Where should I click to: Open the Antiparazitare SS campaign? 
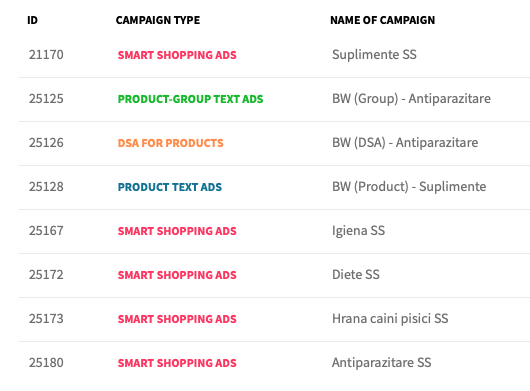382,363
